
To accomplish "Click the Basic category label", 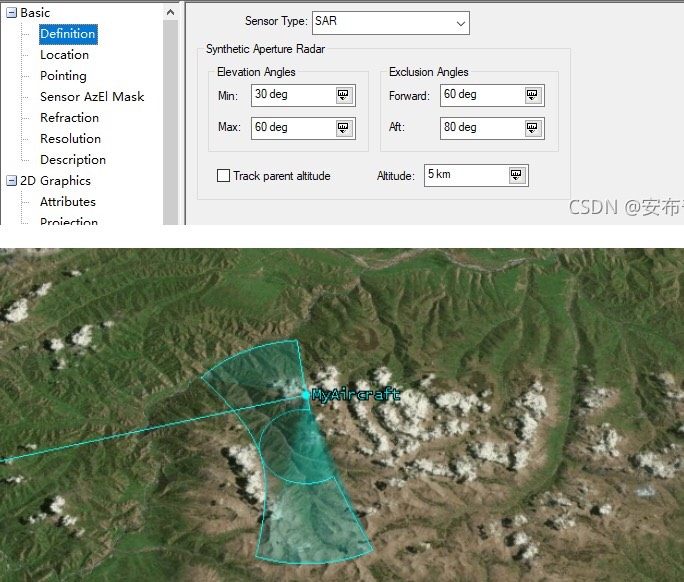I will click(x=35, y=13).
